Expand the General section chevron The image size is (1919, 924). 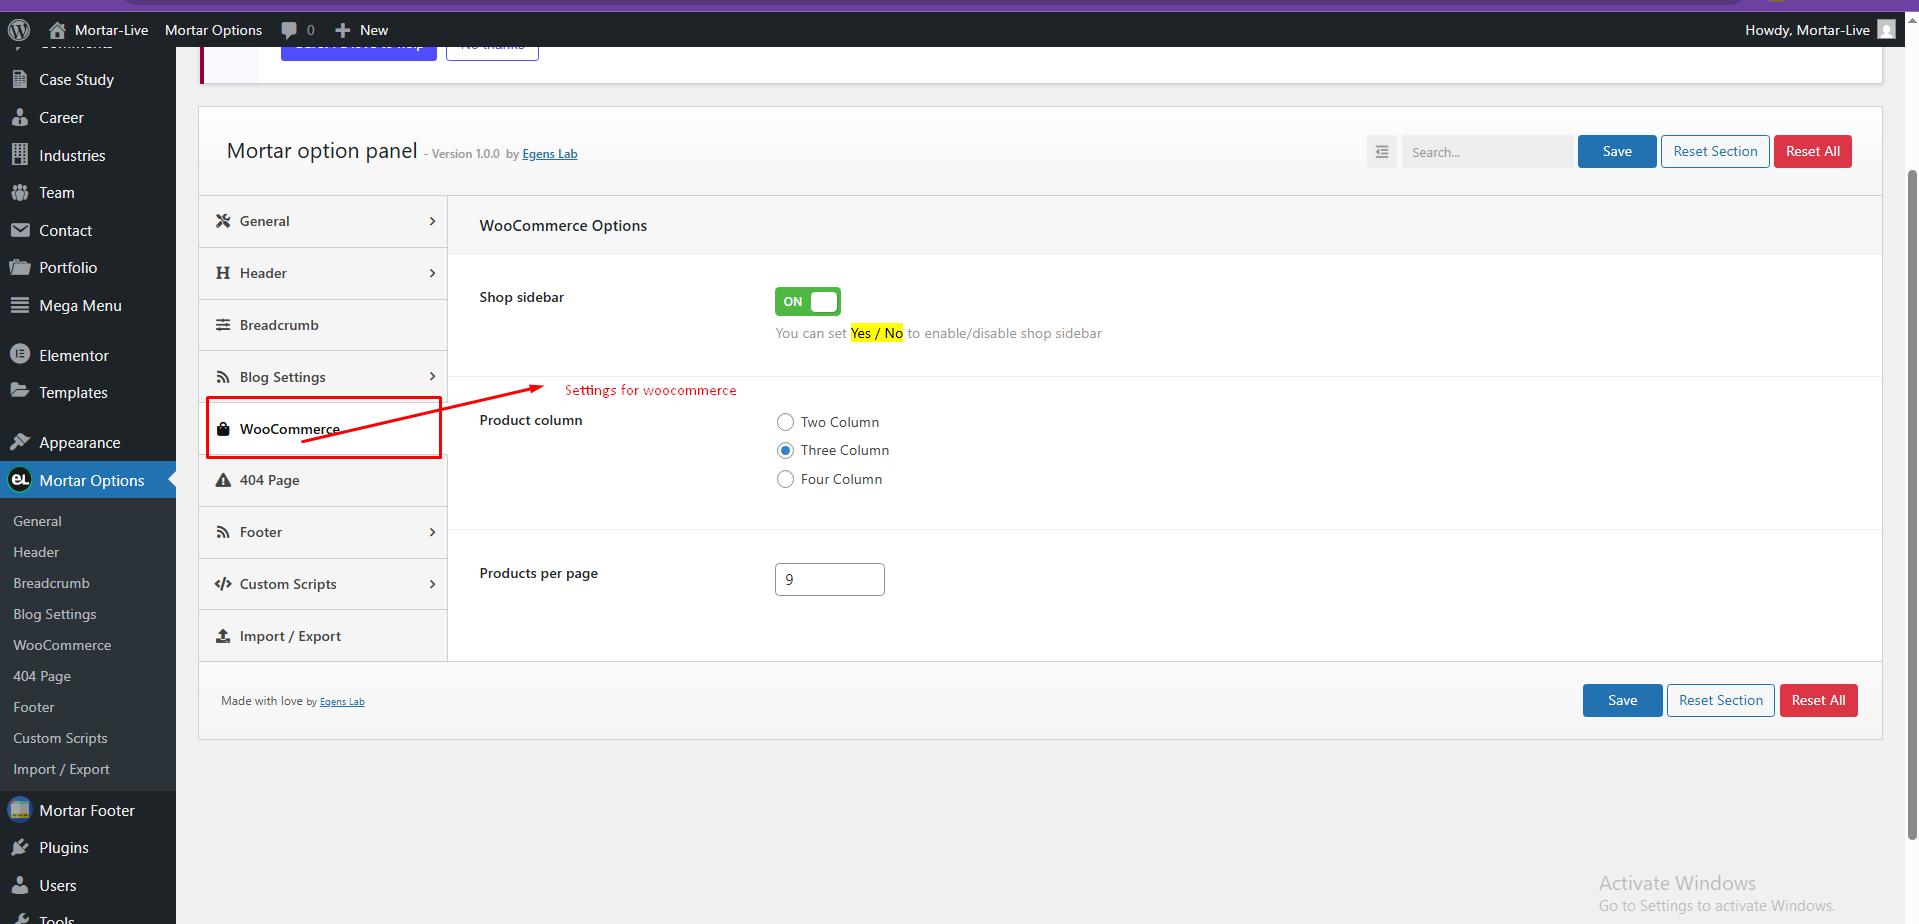coord(432,221)
